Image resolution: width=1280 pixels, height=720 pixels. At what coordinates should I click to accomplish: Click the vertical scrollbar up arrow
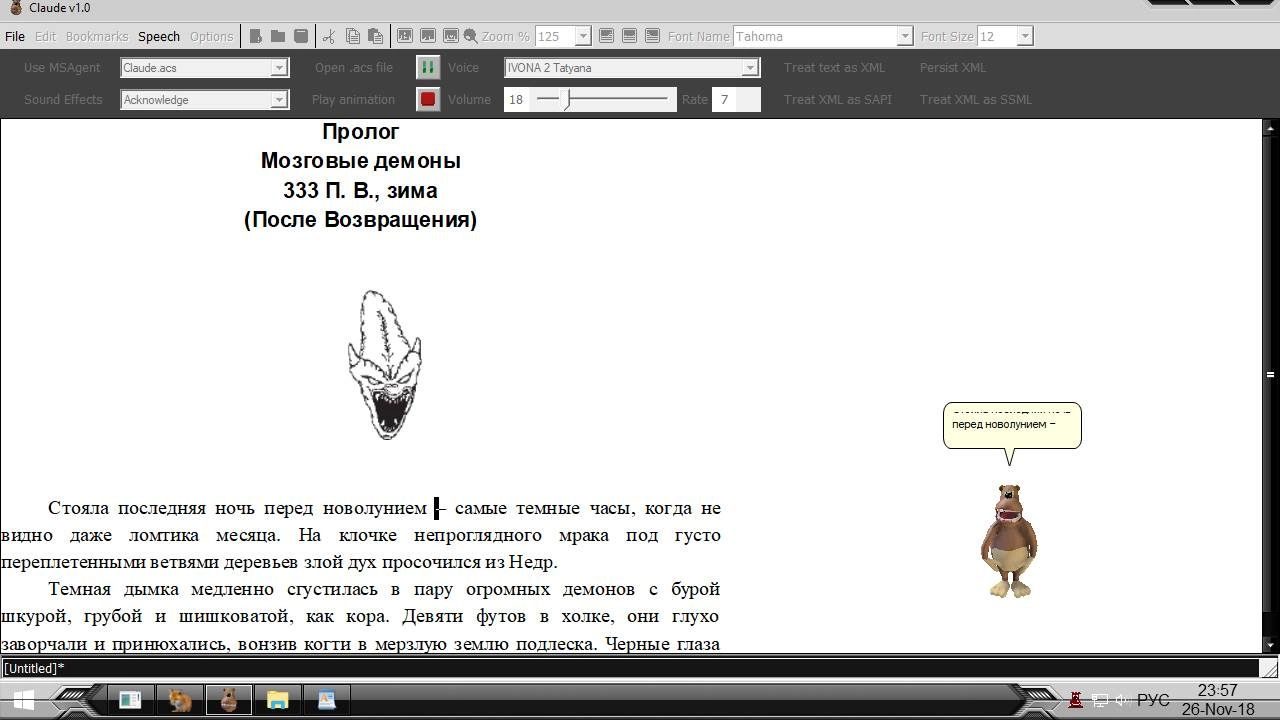coord(1270,127)
